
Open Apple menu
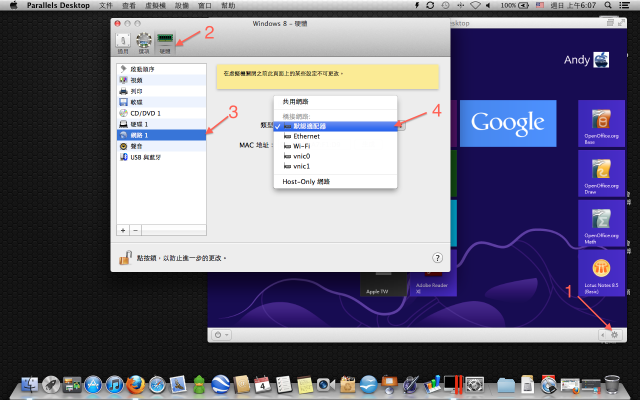click(13, 5)
